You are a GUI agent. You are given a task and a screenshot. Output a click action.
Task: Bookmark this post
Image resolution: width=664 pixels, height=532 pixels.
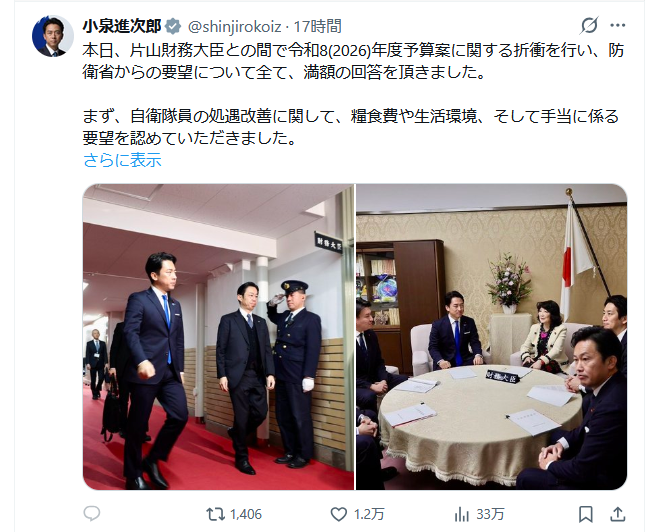pos(585,514)
